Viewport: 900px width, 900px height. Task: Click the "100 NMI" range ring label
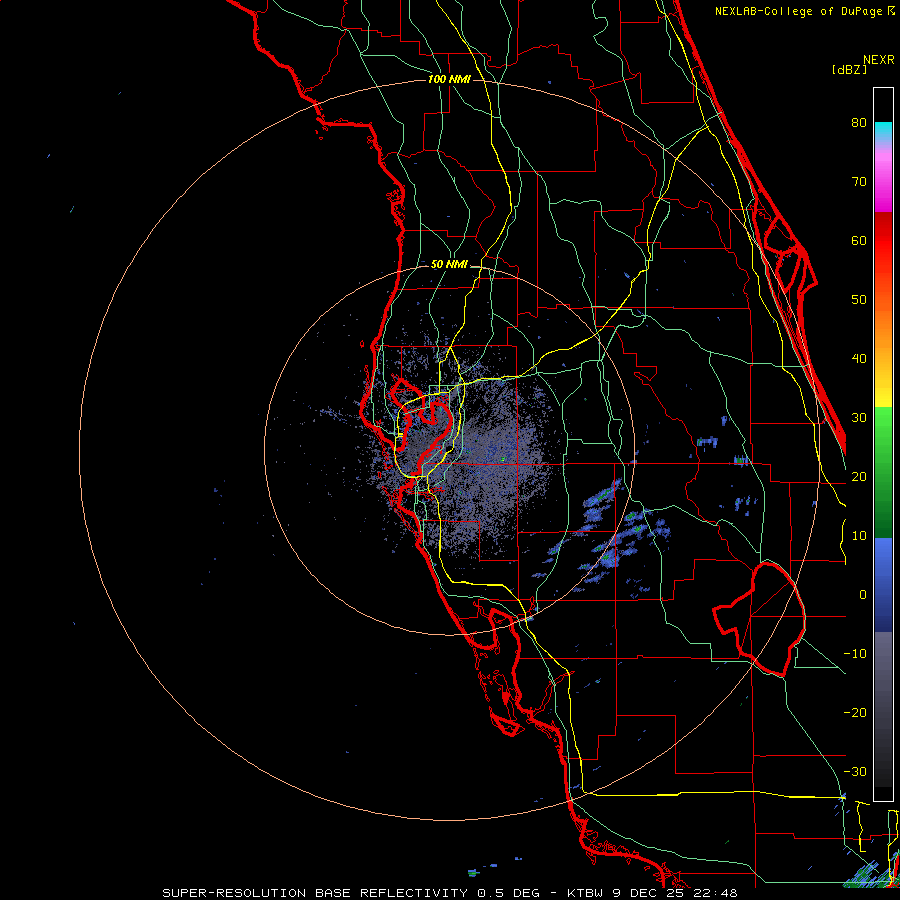(449, 79)
